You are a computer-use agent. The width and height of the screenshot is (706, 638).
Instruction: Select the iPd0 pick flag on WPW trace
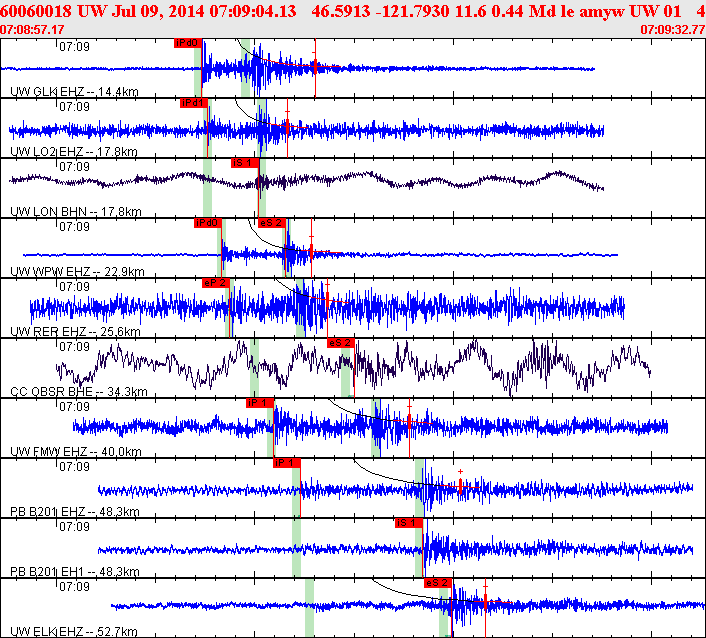pos(208,223)
